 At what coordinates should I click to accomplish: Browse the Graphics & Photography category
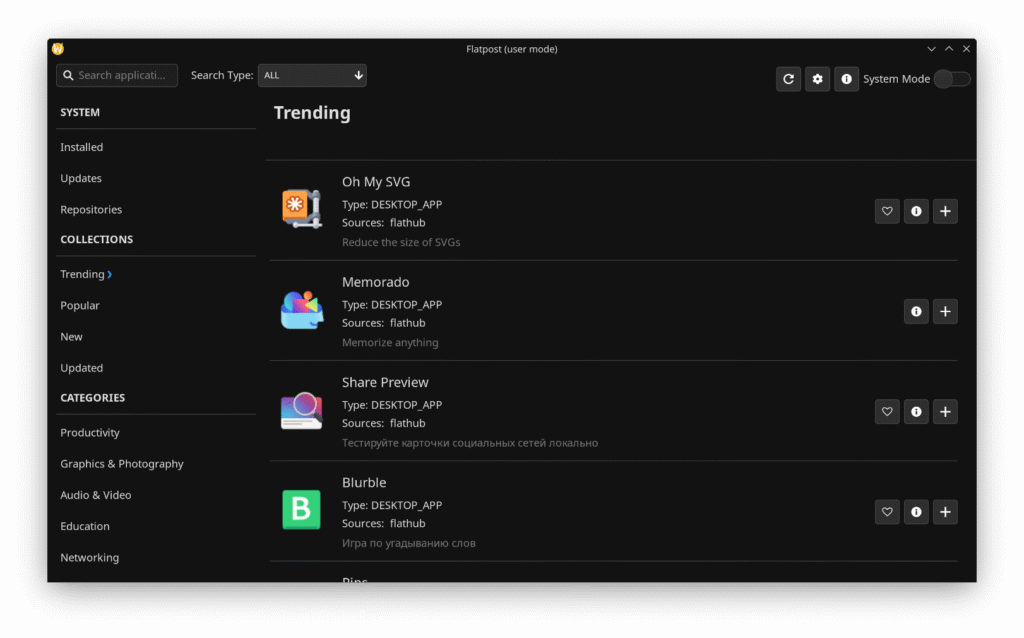pos(121,464)
